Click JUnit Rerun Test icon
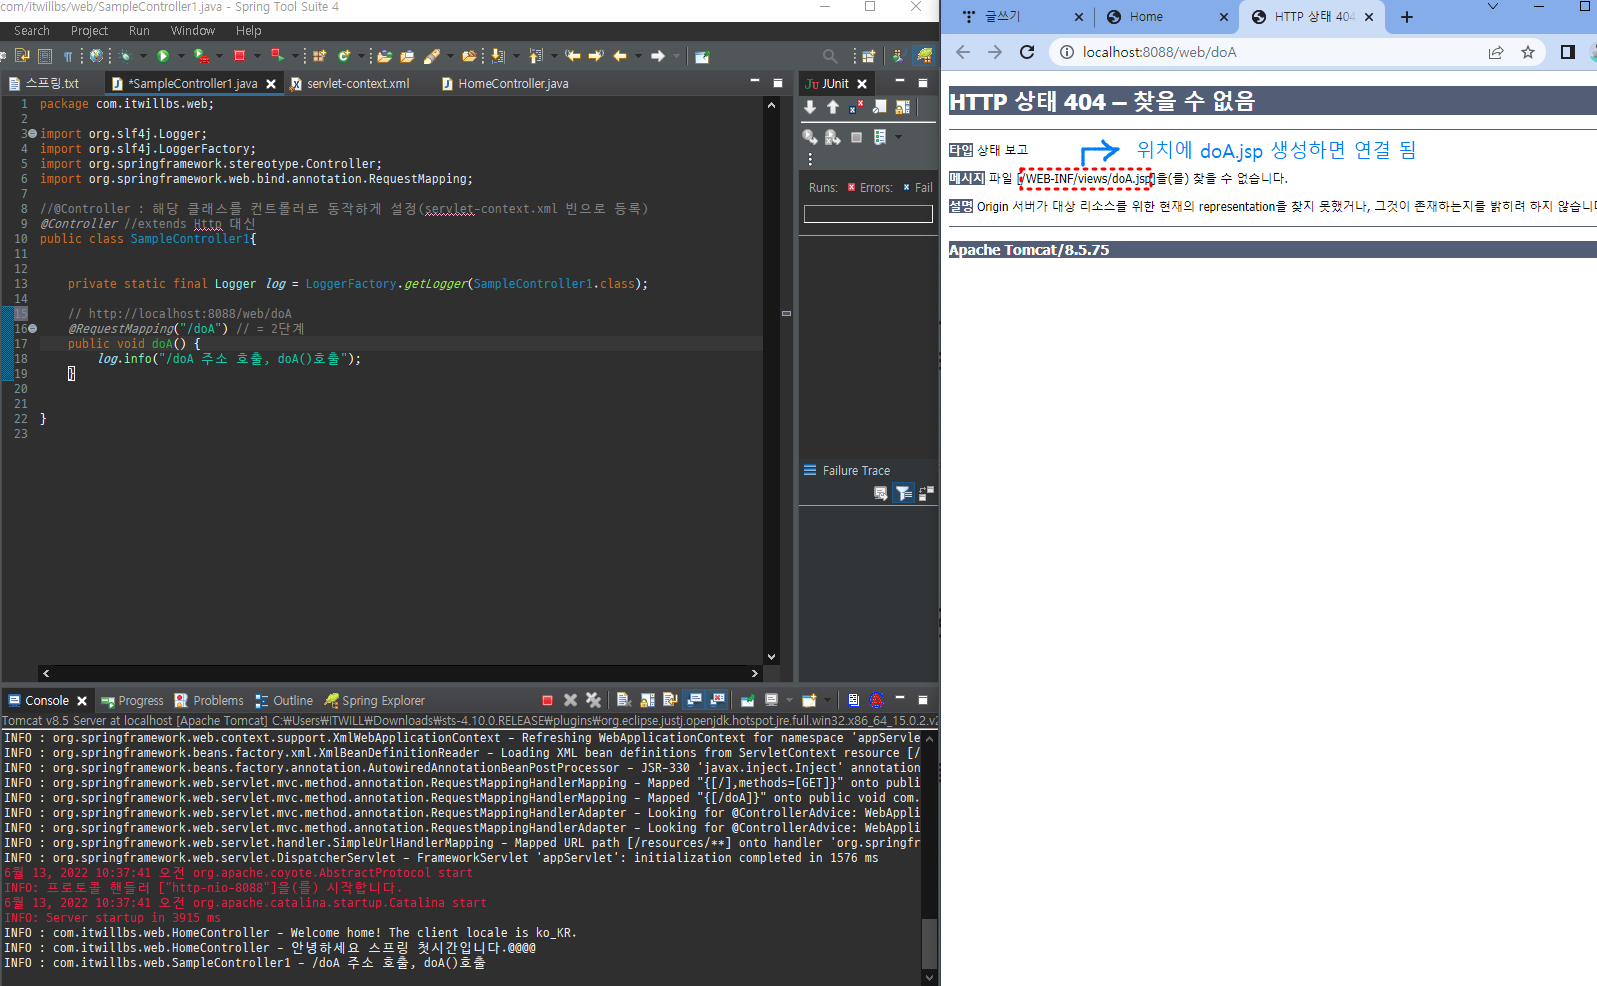This screenshot has height=986, width=1597. click(x=810, y=137)
